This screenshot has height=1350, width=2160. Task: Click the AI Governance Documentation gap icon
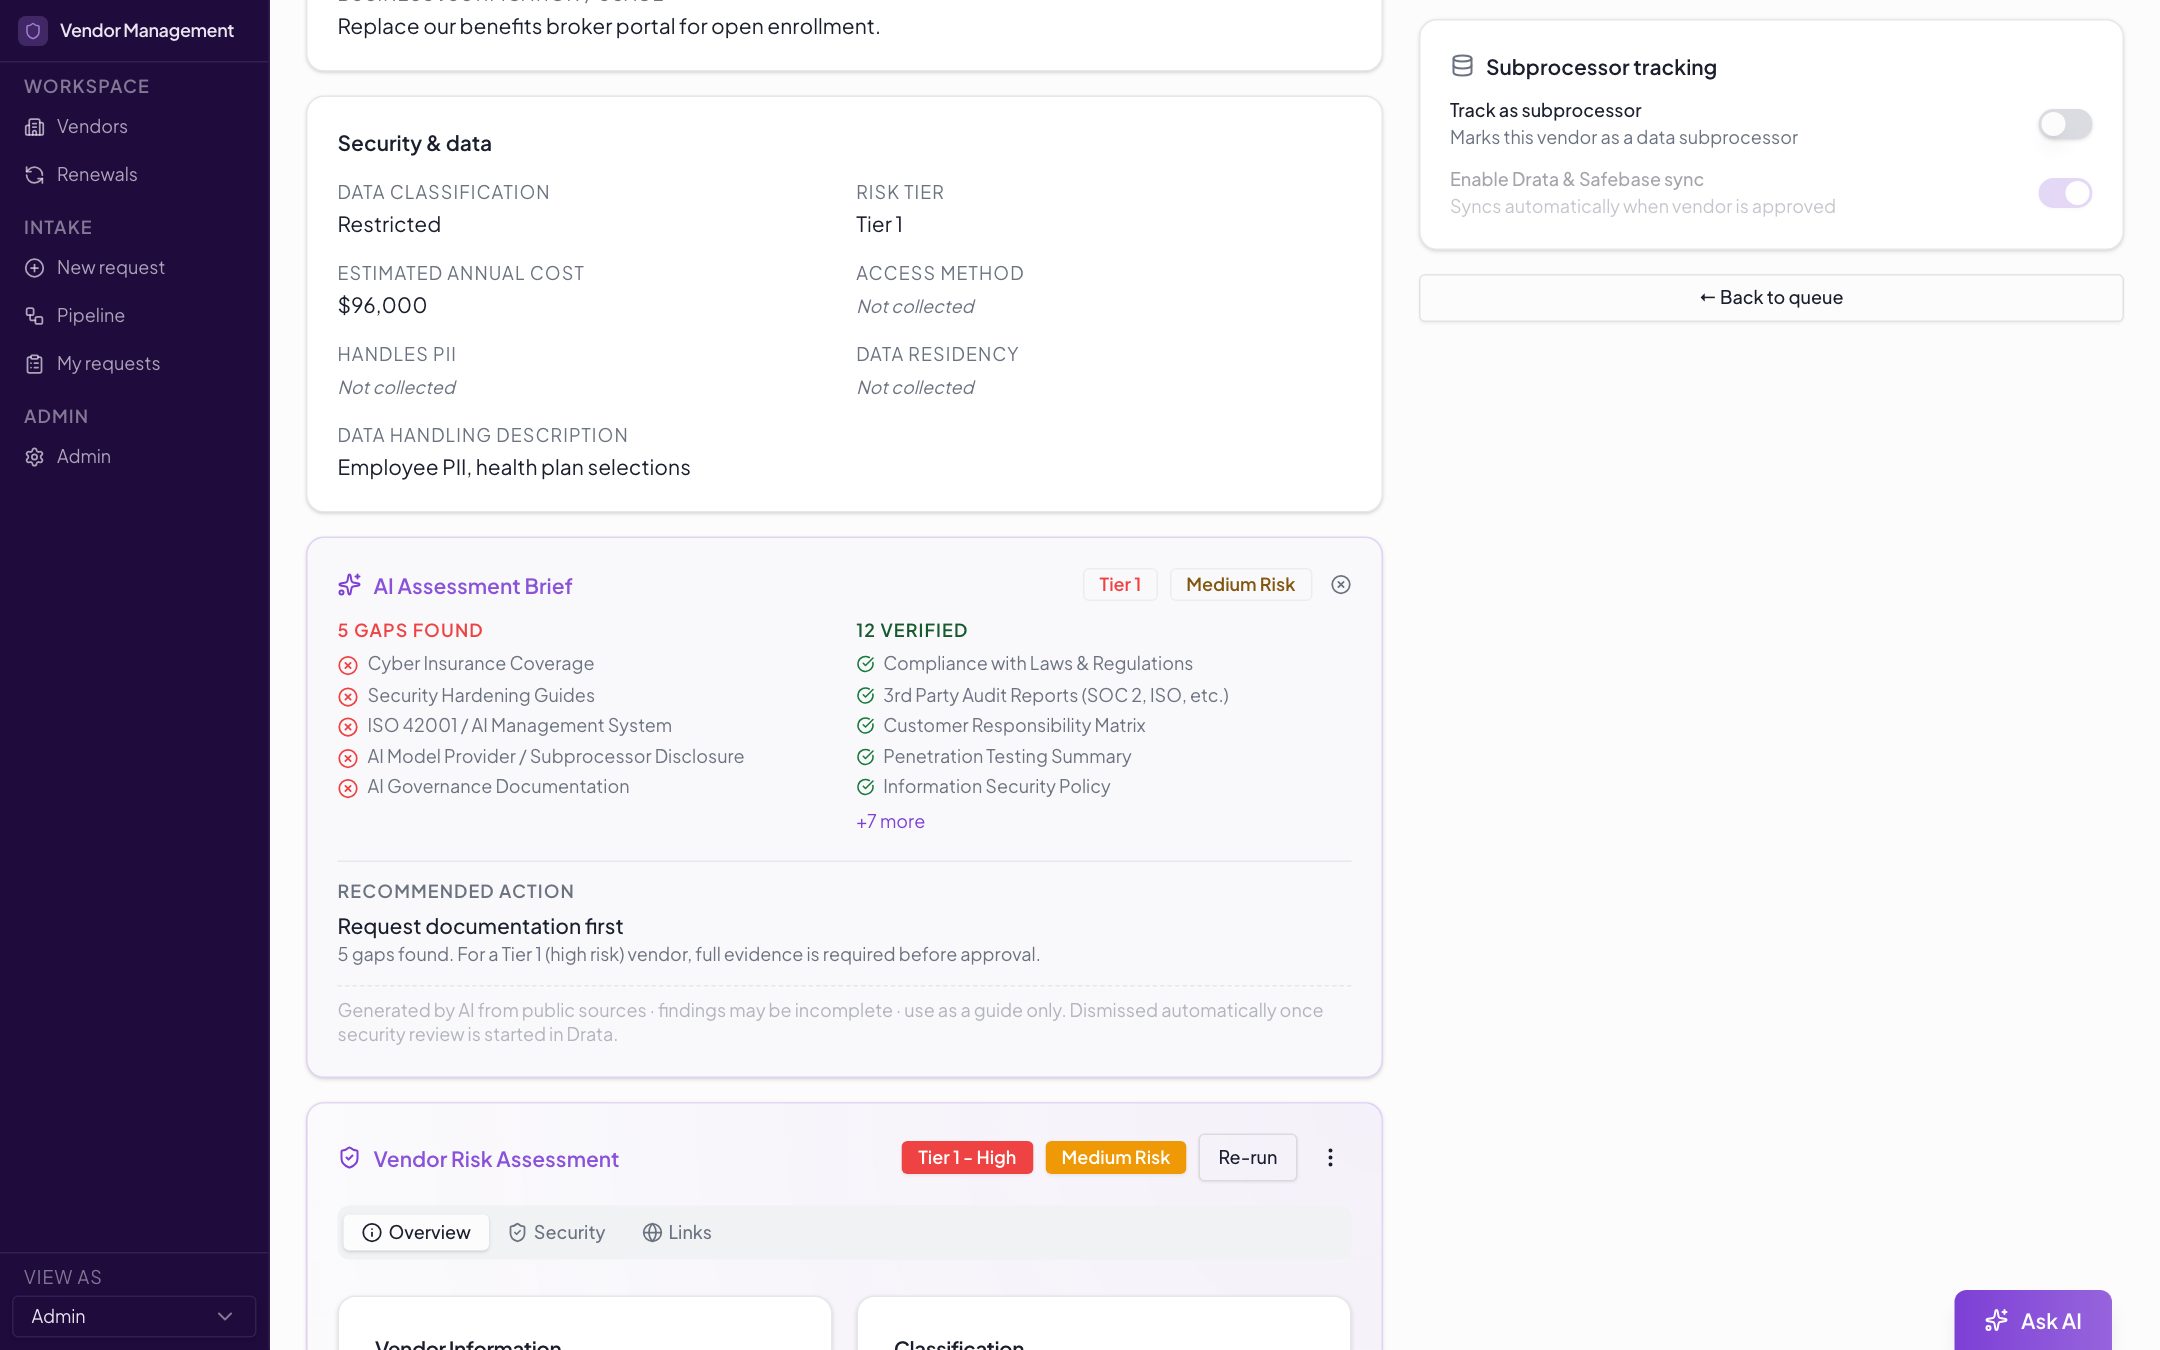(x=348, y=788)
